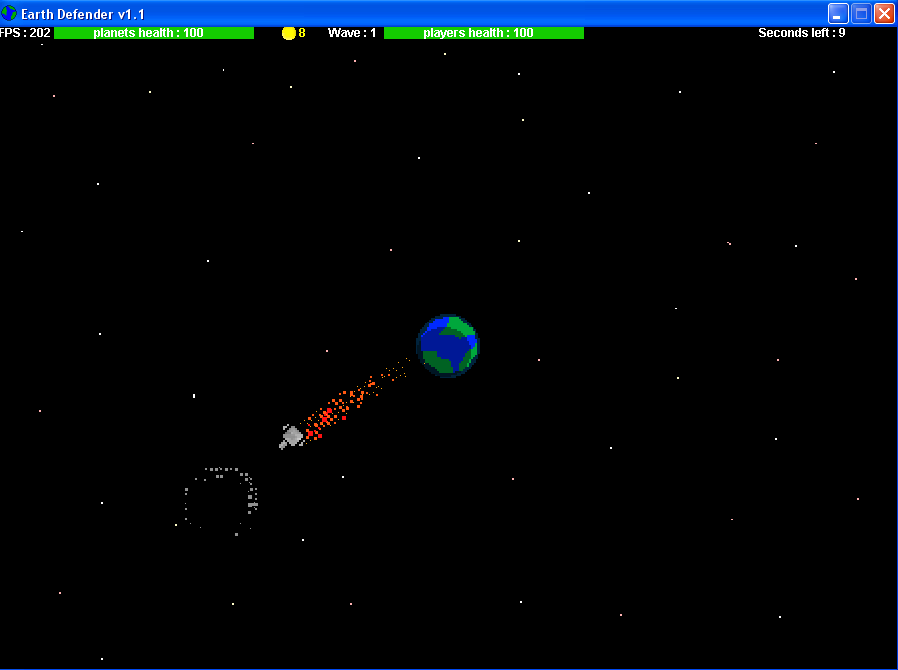Click the Earth planet in the center

[448, 346]
